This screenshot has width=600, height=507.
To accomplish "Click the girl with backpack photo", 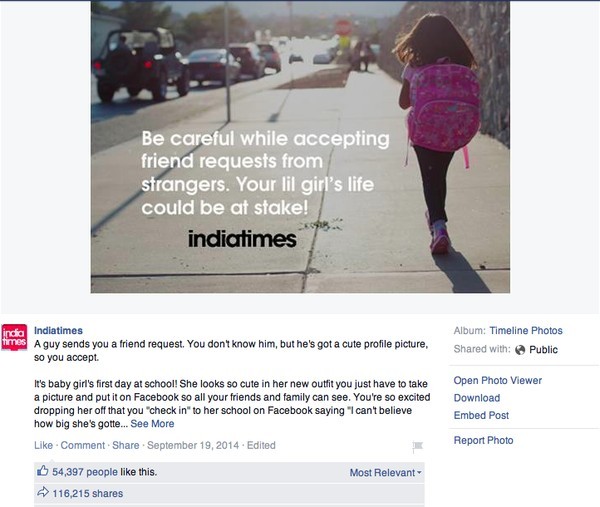I will (300, 147).
